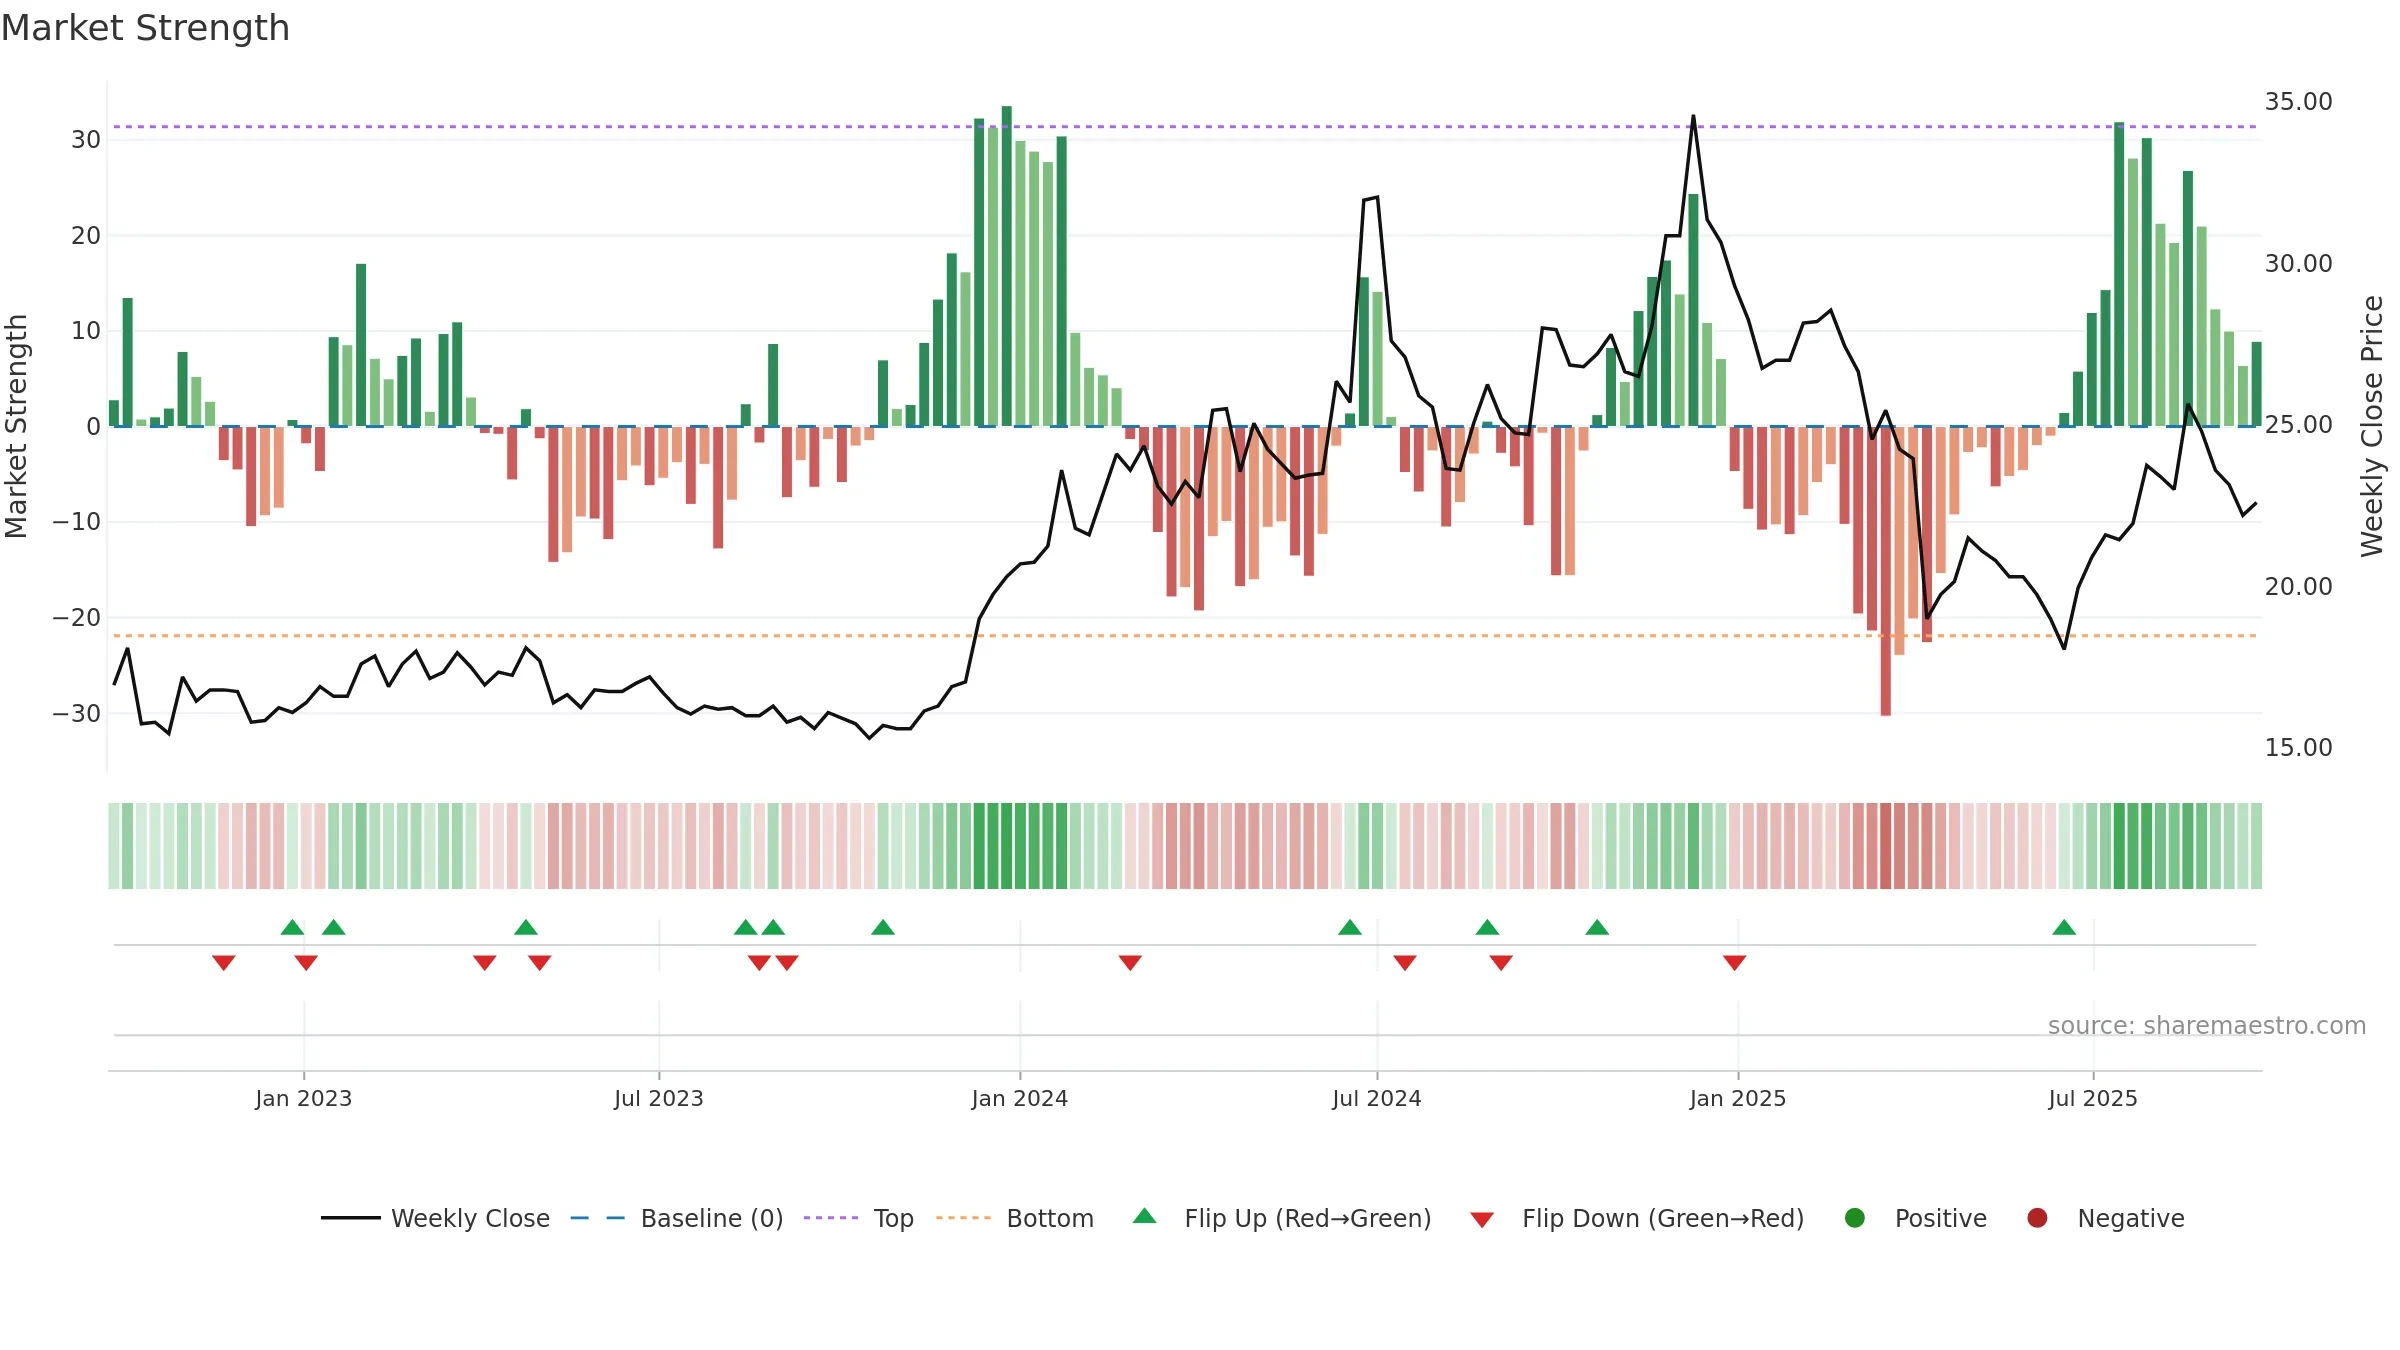
Task: Click the rotated 'Market Strength' left axis title
Action: [x=16, y=426]
